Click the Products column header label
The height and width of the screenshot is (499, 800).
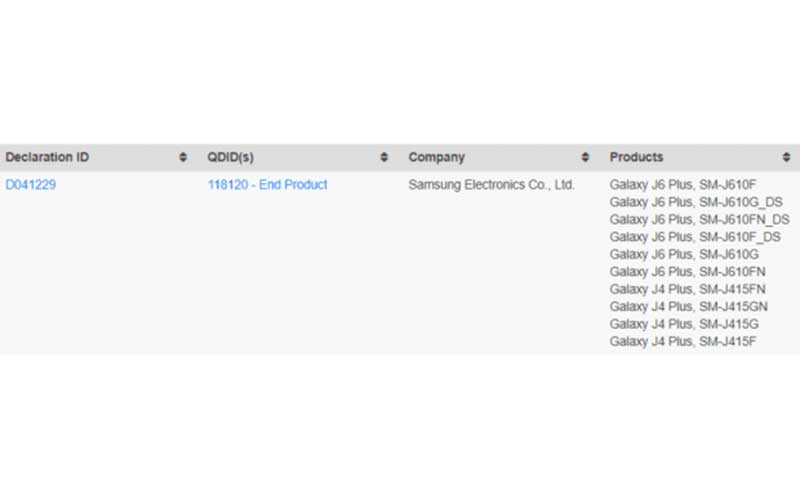(x=636, y=157)
